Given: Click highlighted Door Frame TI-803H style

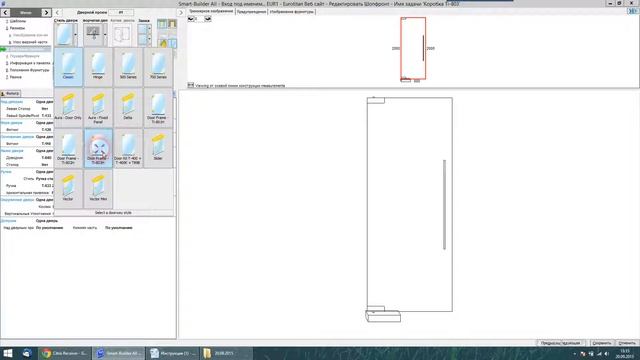Looking at the screenshot, I should coord(98,149).
